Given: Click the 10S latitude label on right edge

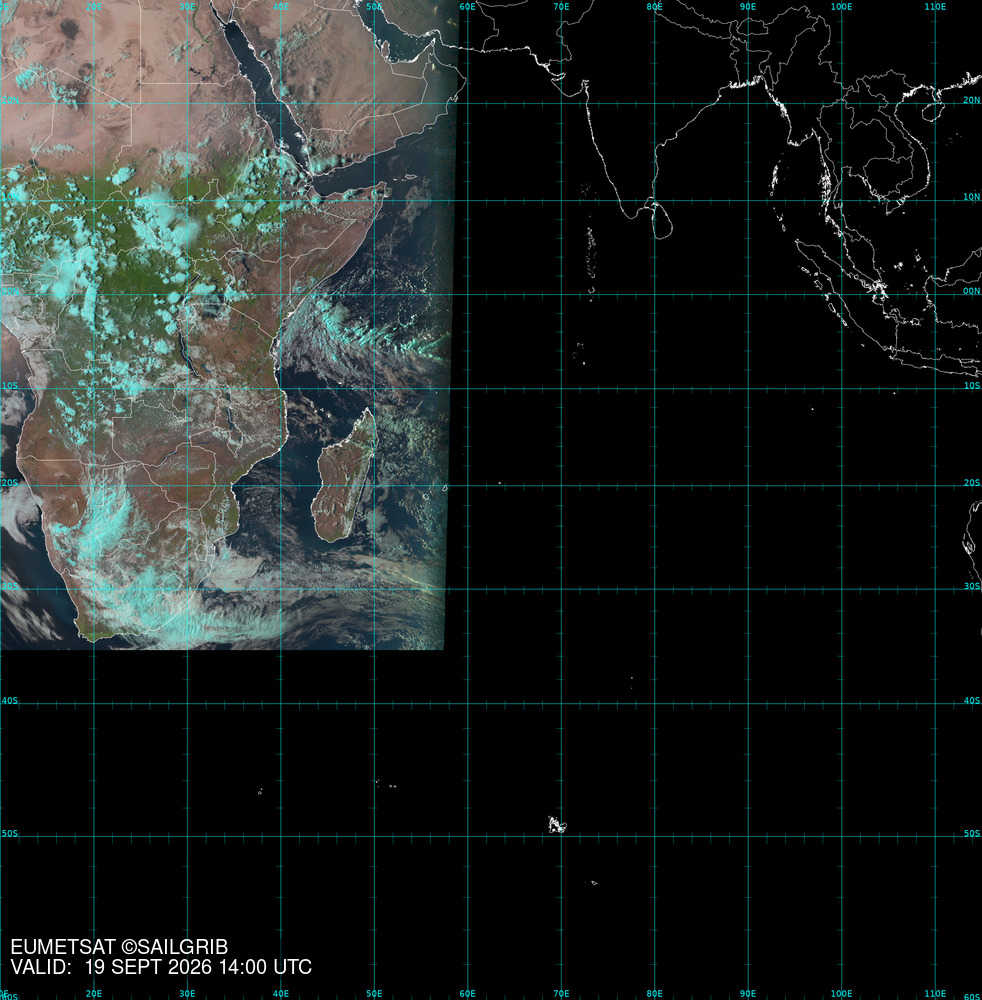Looking at the screenshot, I should 971,386.
